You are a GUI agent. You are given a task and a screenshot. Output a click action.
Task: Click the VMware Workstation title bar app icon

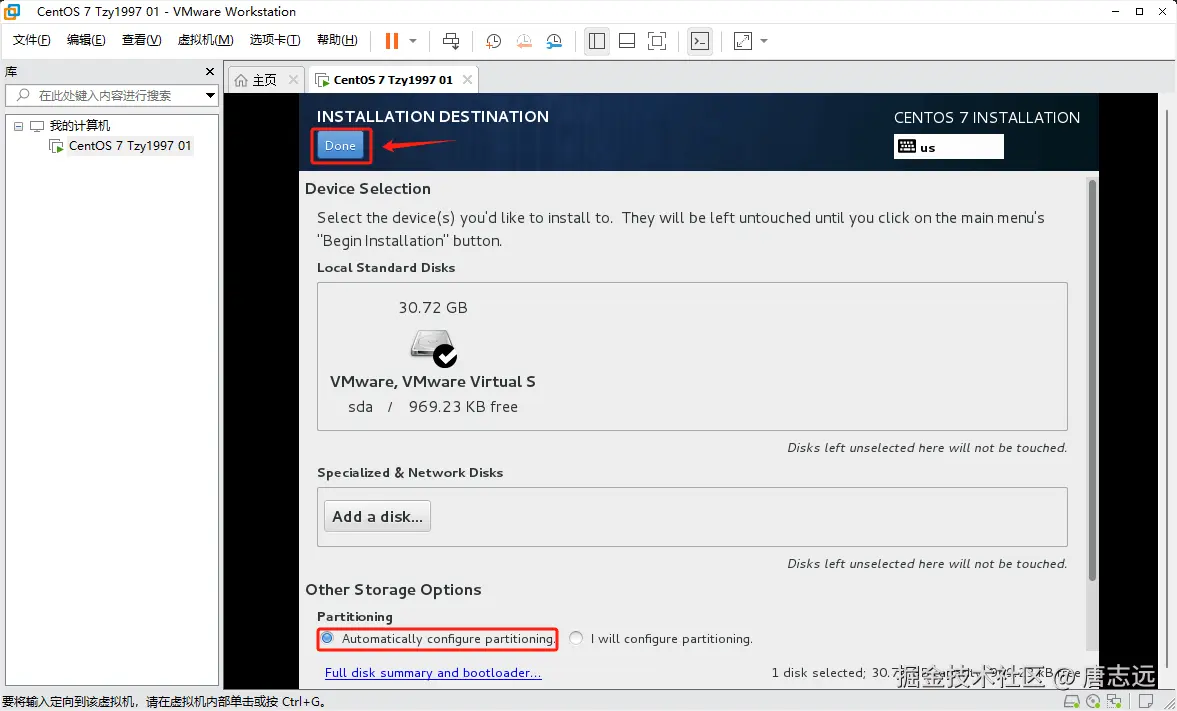click(x=12, y=11)
